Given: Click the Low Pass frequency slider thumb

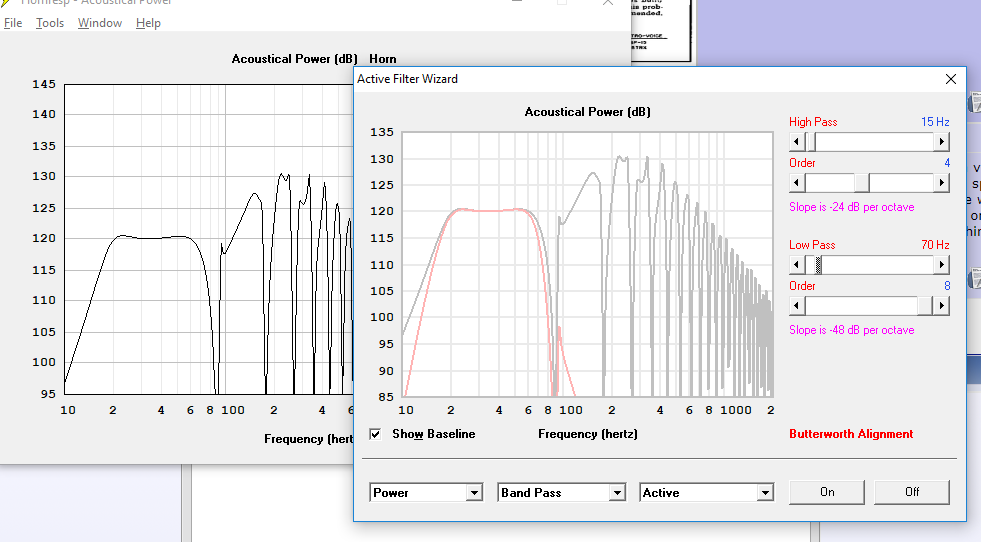Looking at the screenshot, I should pos(818,265).
